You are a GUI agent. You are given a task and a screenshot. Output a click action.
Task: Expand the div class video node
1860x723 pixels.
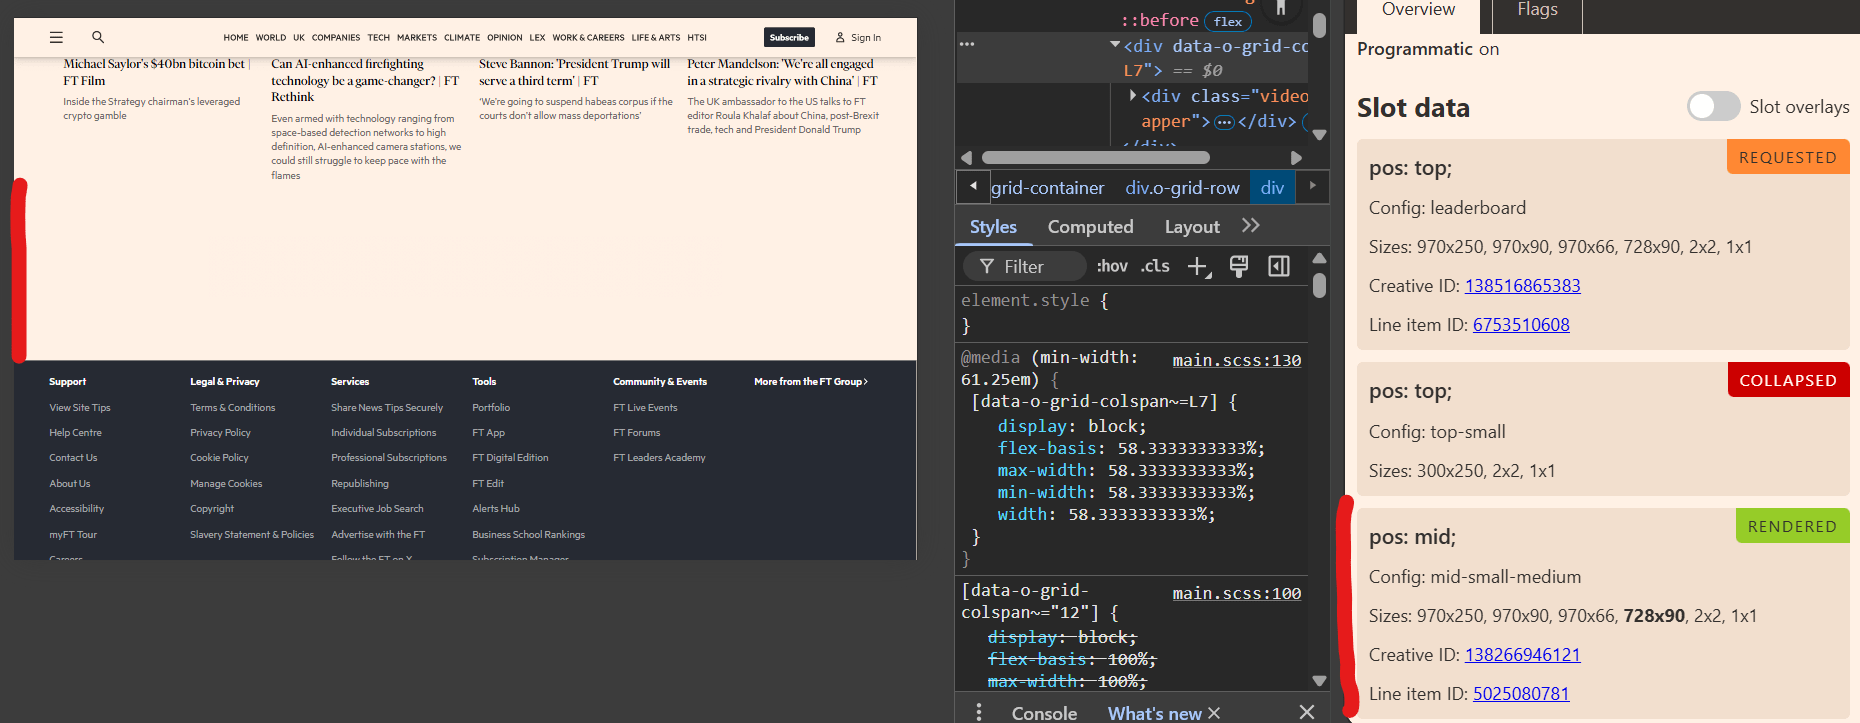pyautogui.click(x=1133, y=95)
